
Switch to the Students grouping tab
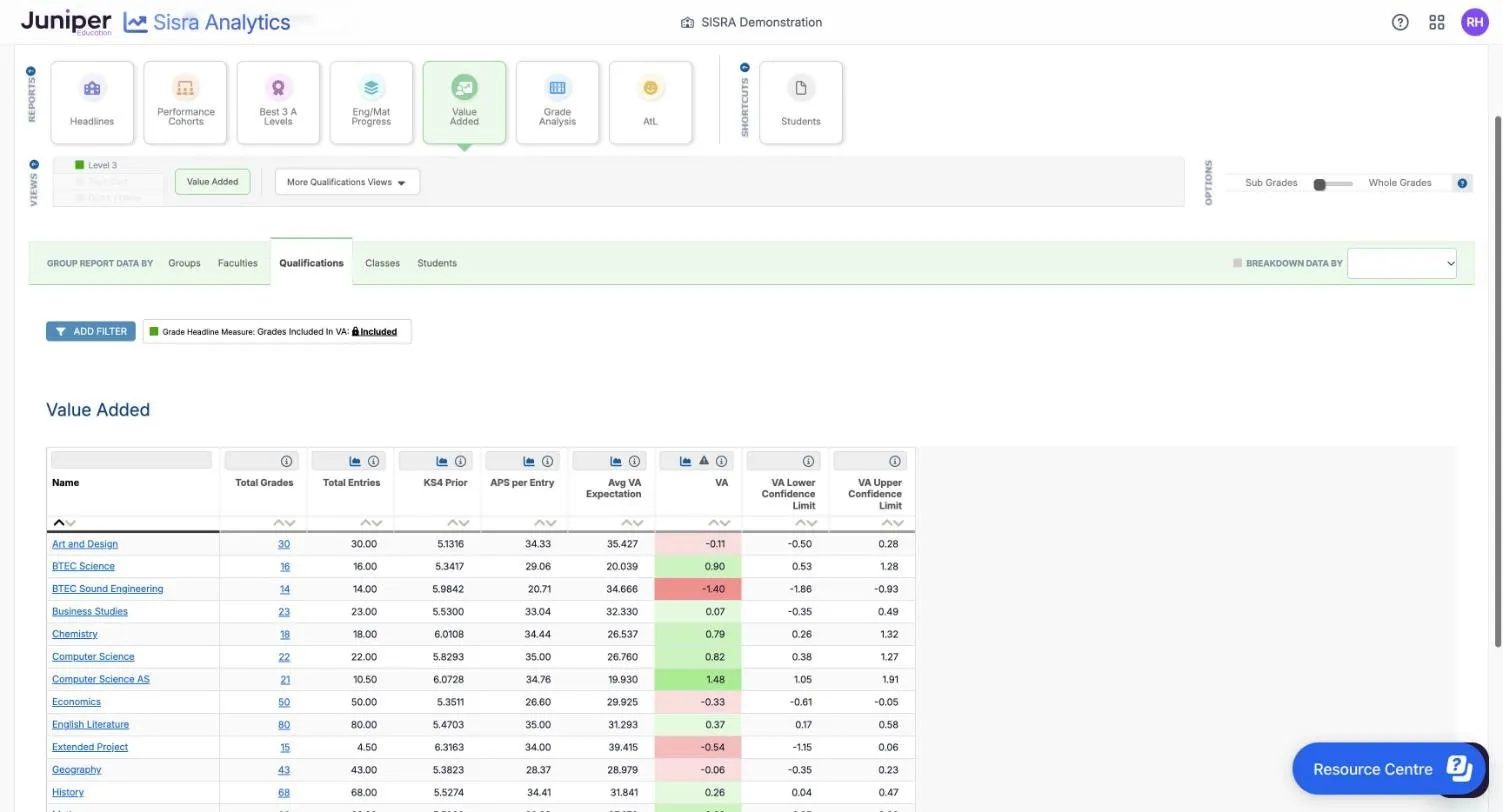437,263
